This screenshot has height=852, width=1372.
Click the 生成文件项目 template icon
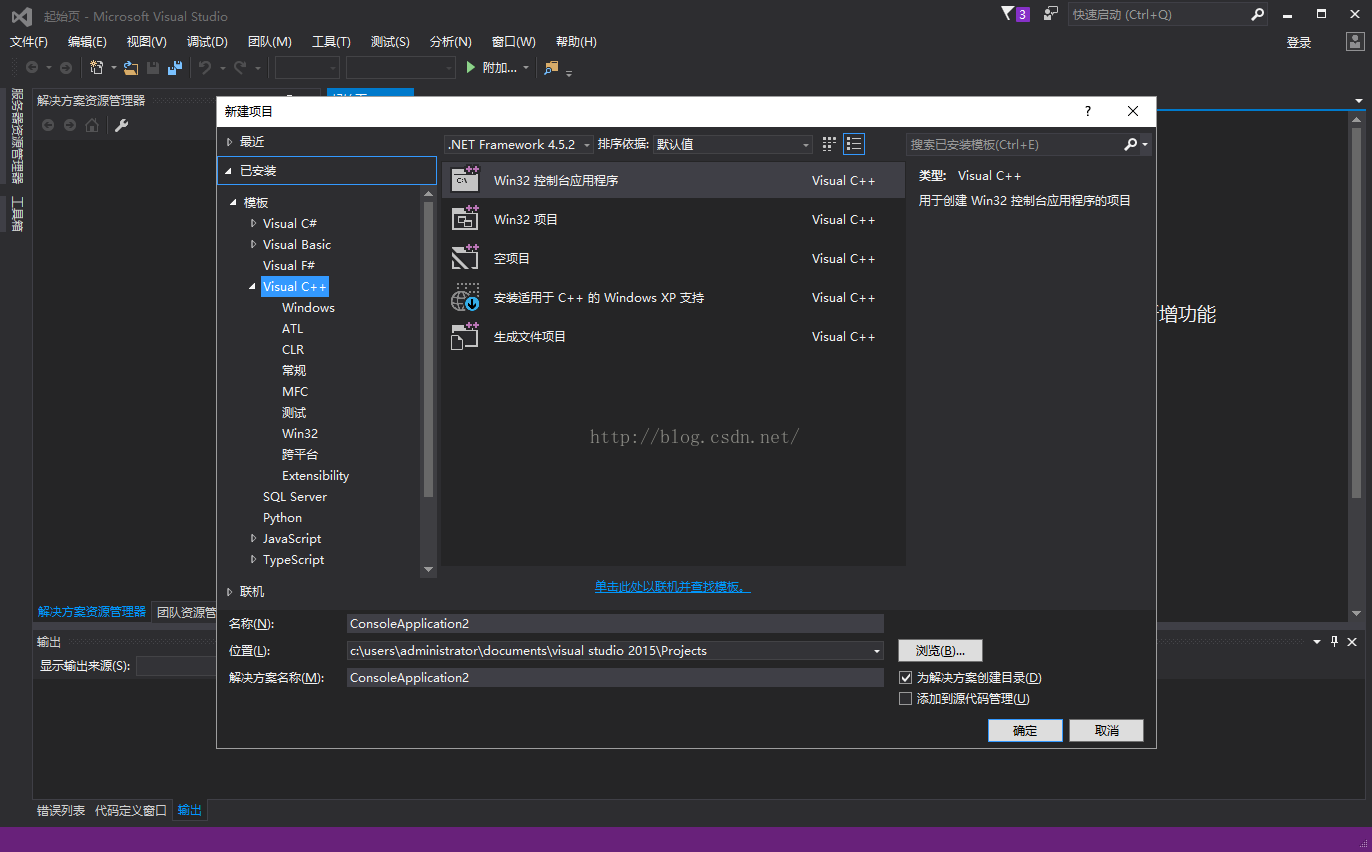click(x=465, y=336)
